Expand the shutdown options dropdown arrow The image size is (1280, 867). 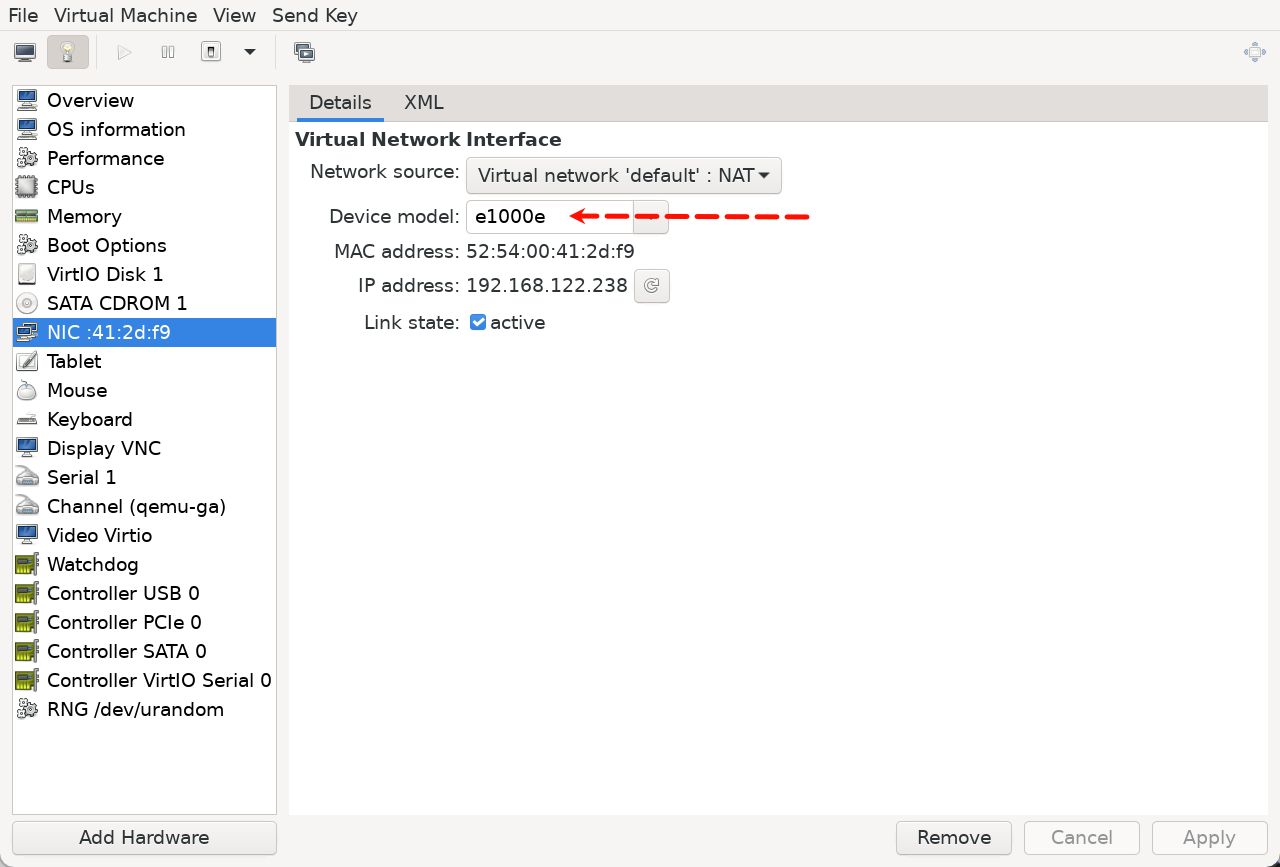pyautogui.click(x=250, y=52)
